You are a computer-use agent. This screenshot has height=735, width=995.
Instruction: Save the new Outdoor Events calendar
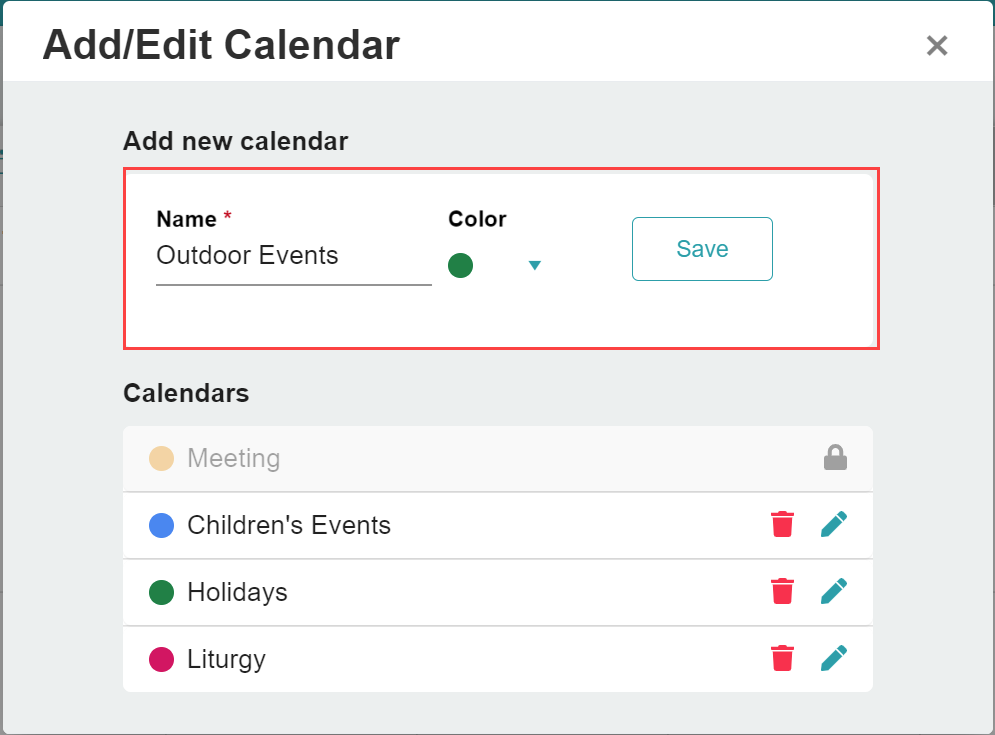pos(702,249)
